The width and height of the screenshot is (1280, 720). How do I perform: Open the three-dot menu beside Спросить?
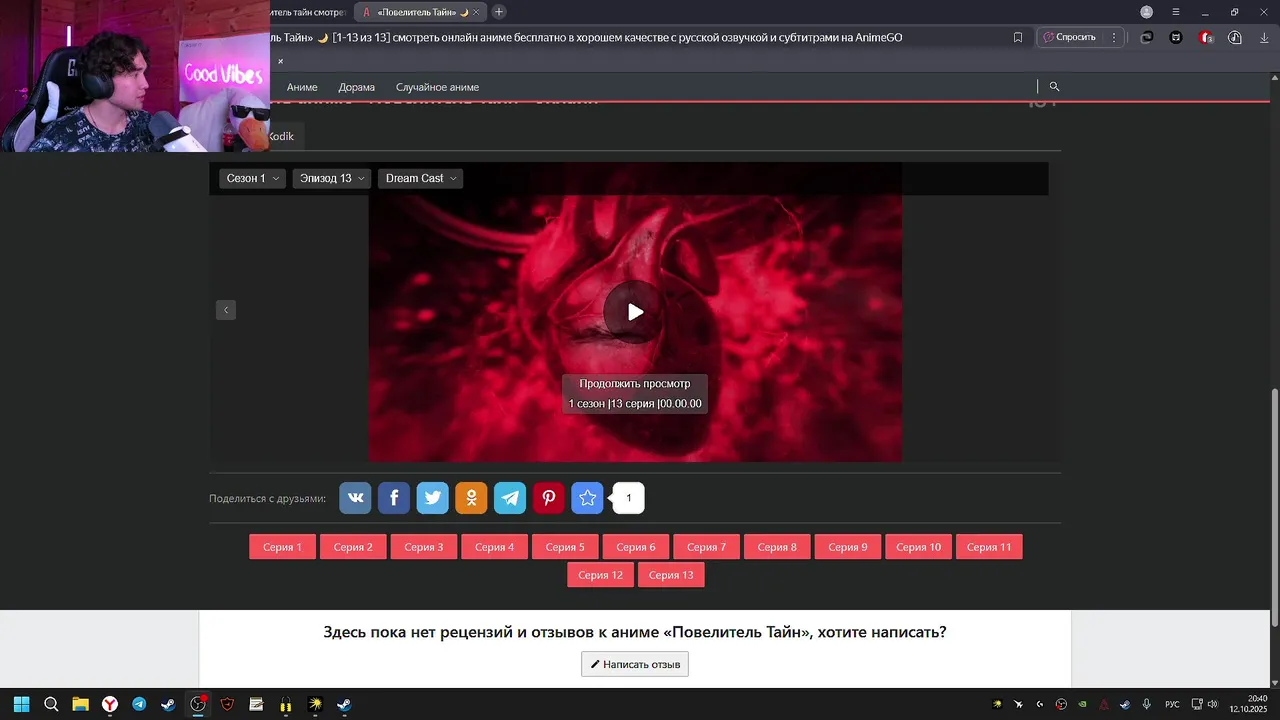pyautogui.click(x=1114, y=37)
